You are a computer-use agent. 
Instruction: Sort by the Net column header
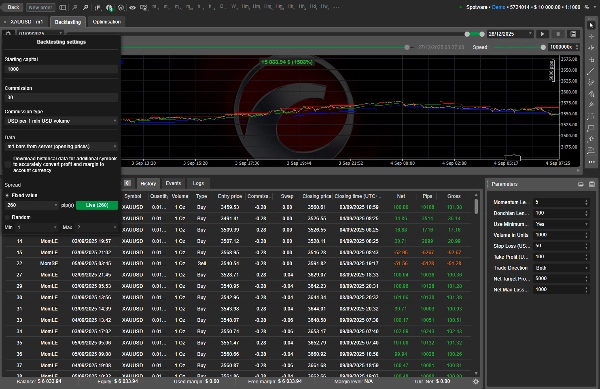point(401,196)
